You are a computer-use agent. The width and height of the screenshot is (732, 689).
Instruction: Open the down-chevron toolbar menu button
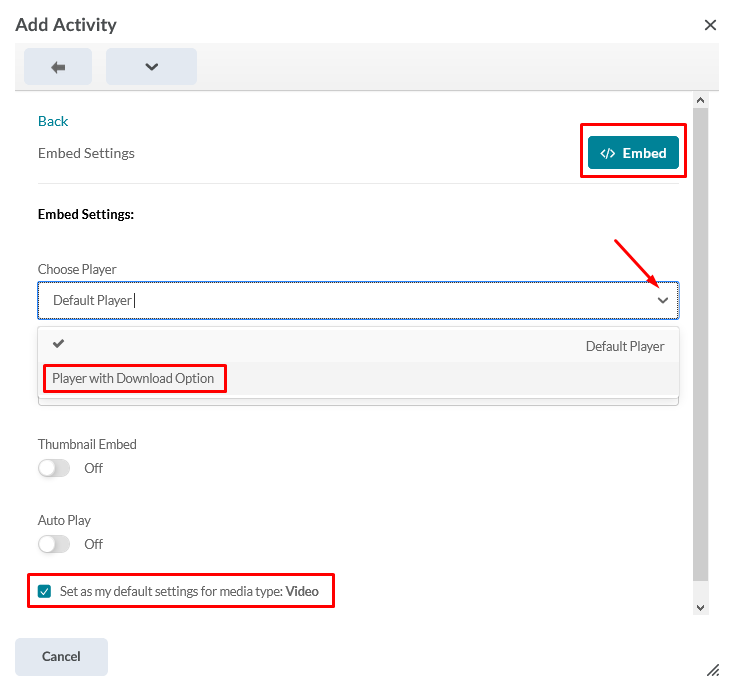[151, 67]
